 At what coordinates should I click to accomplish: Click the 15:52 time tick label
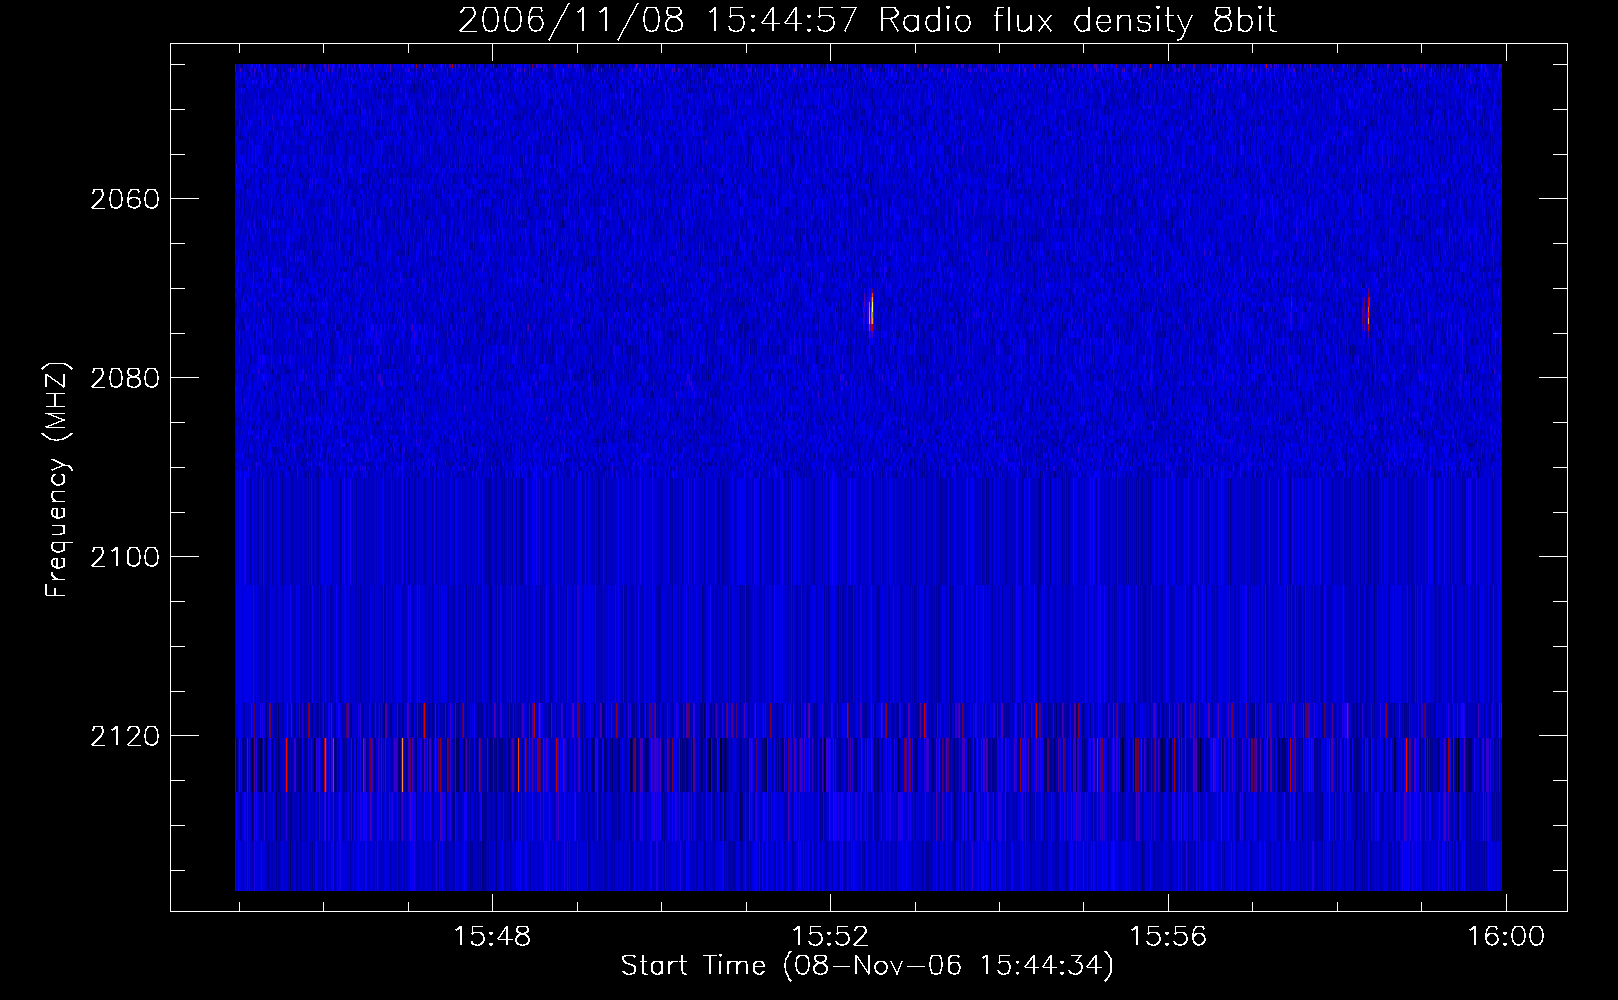[x=830, y=937]
